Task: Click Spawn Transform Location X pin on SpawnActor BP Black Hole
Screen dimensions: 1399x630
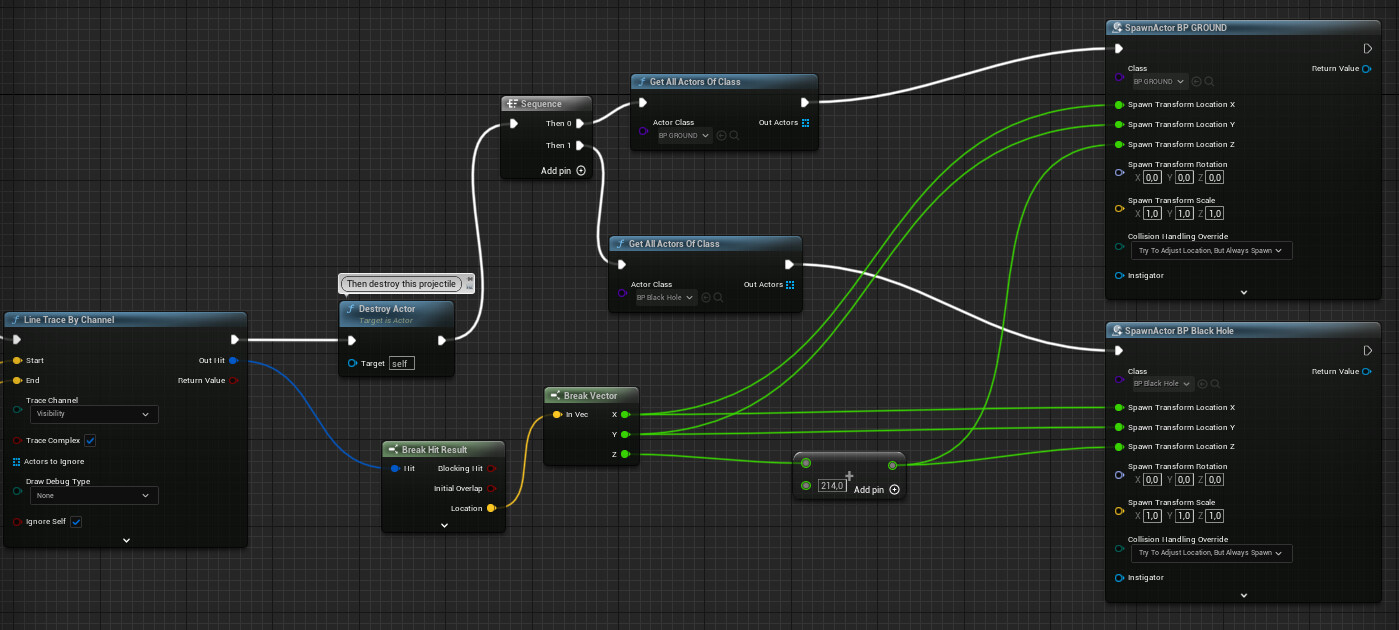Action: (x=1119, y=407)
